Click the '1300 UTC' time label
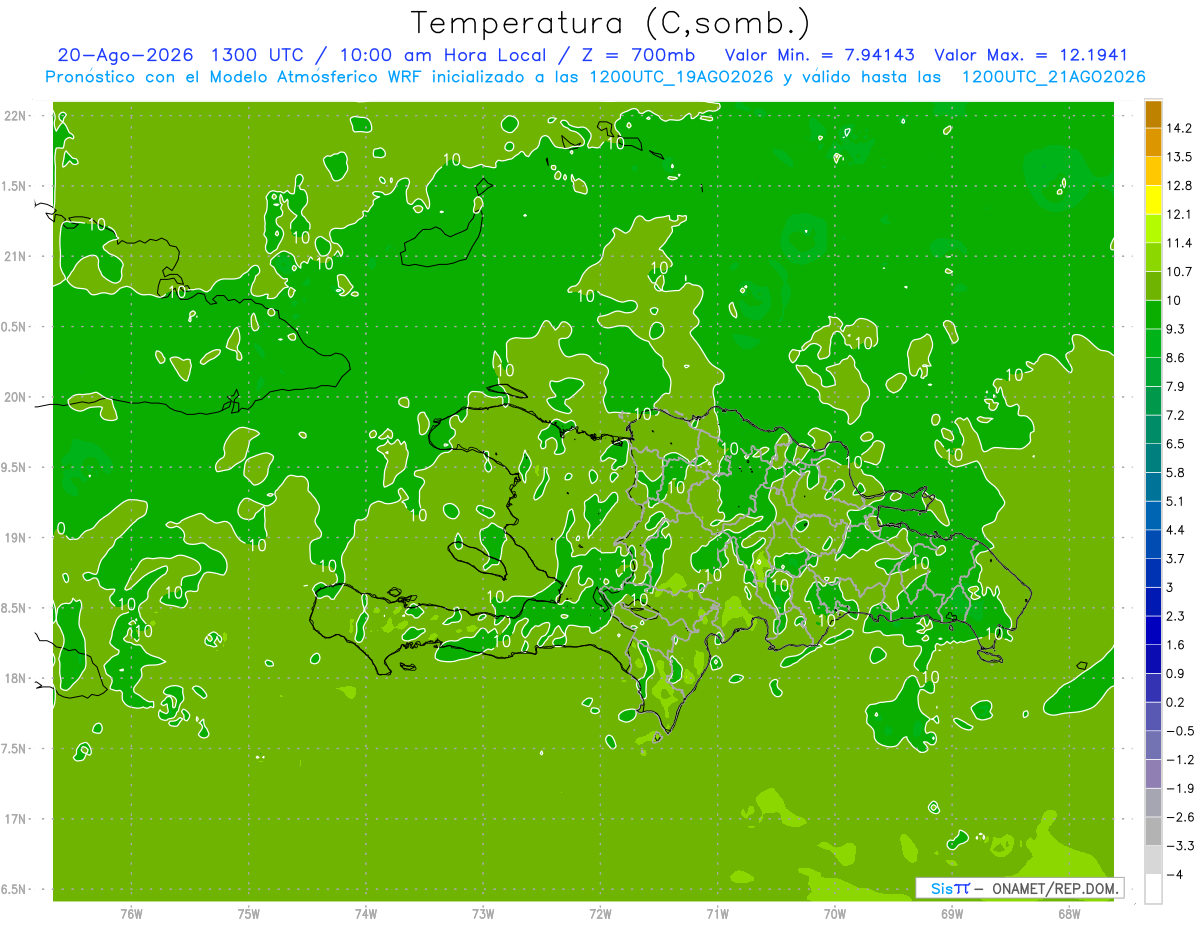This screenshot has width=1200, height=927. point(257,55)
